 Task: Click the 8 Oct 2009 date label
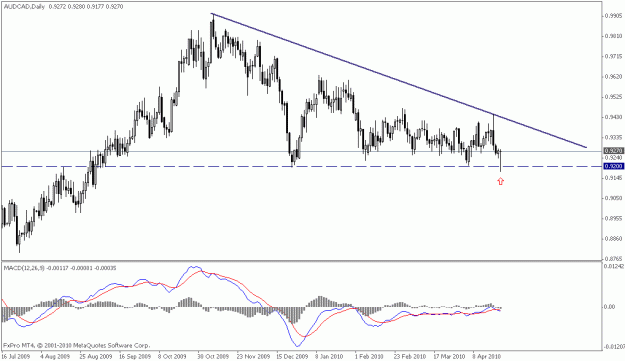pyautogui.click(x=172, y=356)
